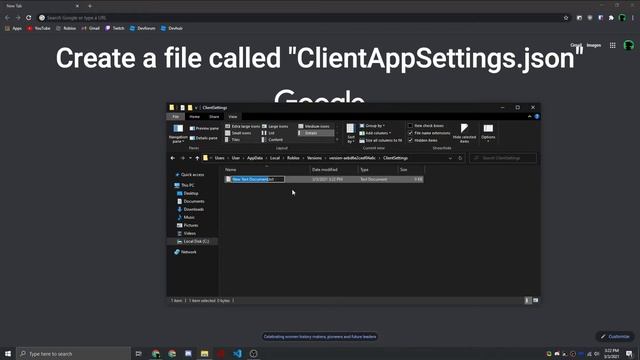Toggle the Preview pane
640x360 pixels.
tap(204, 128)
